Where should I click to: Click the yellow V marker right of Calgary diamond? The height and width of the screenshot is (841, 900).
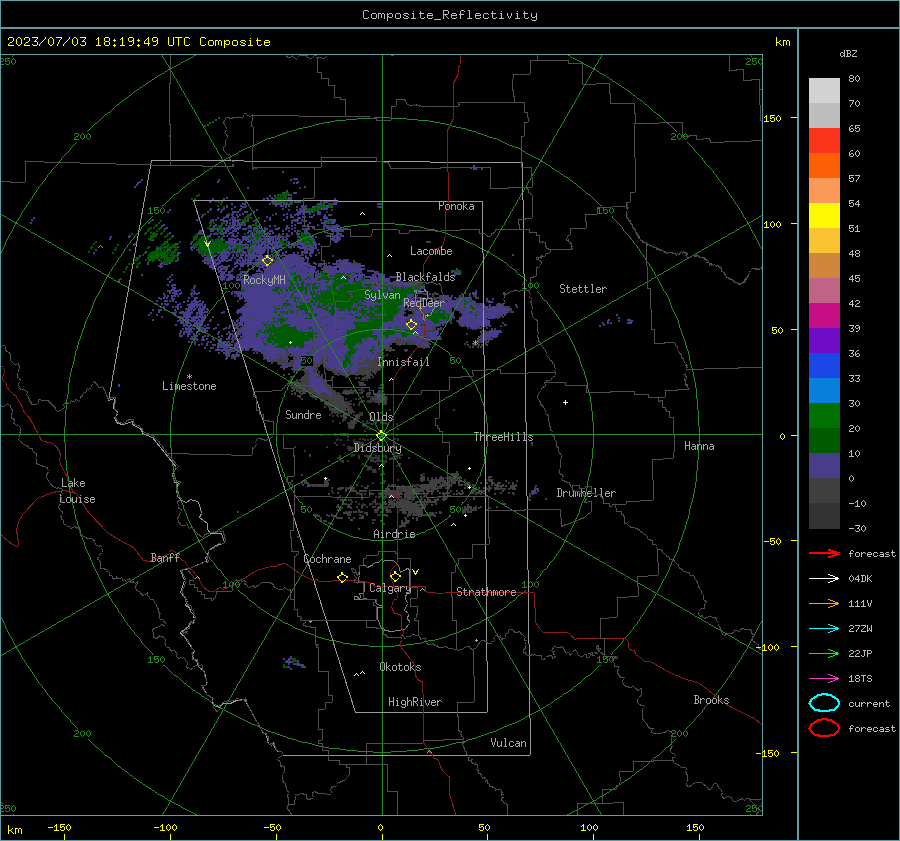(x=416, y=572)
